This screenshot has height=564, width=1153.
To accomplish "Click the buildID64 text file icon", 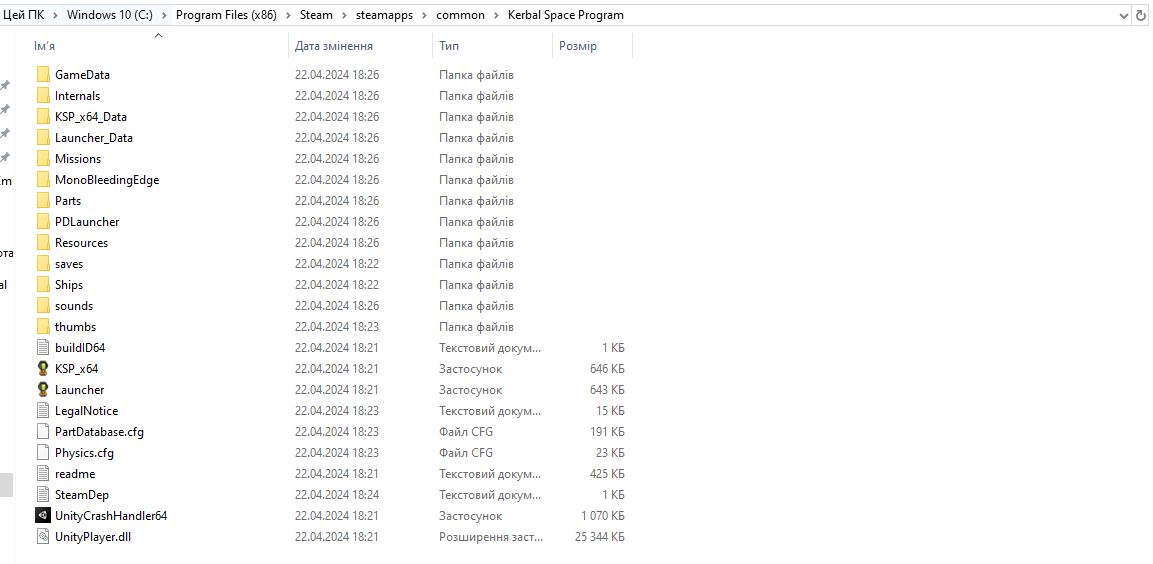I will click(x=43, y=347).
